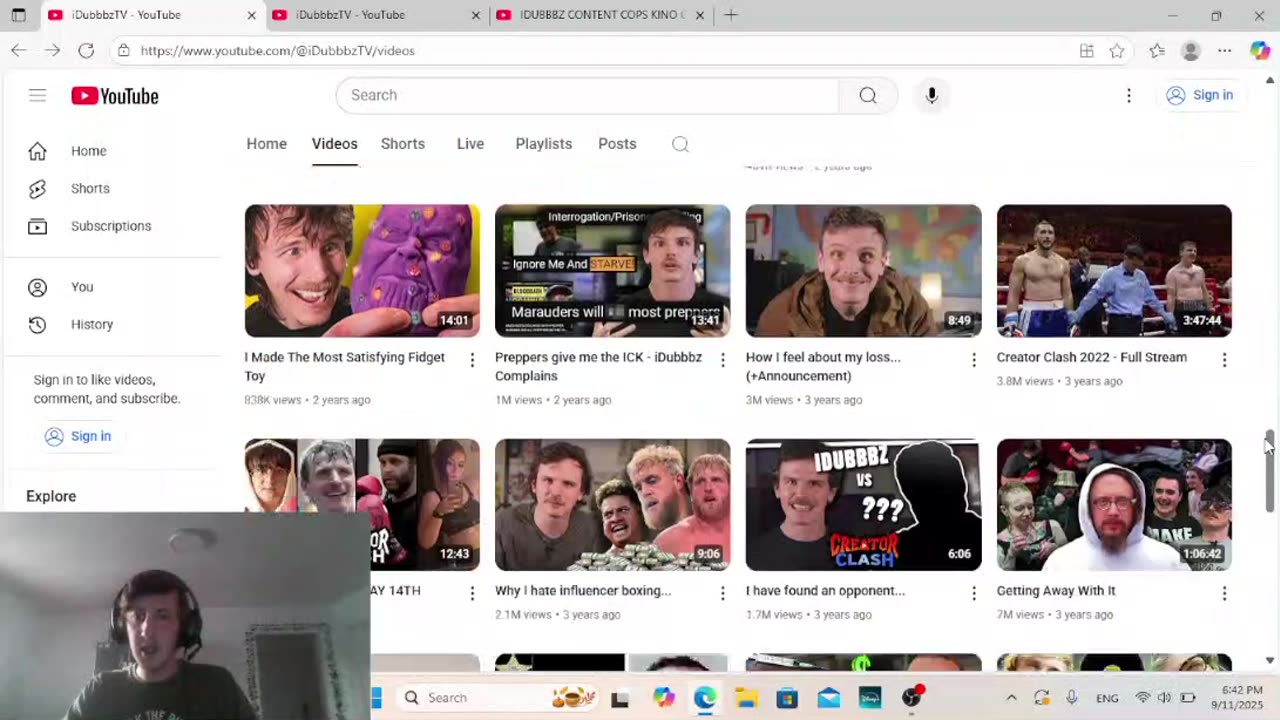The height and width of the screenshot is (720, 1280).
Task: View site information lock icon
Action: coord(123,51)
